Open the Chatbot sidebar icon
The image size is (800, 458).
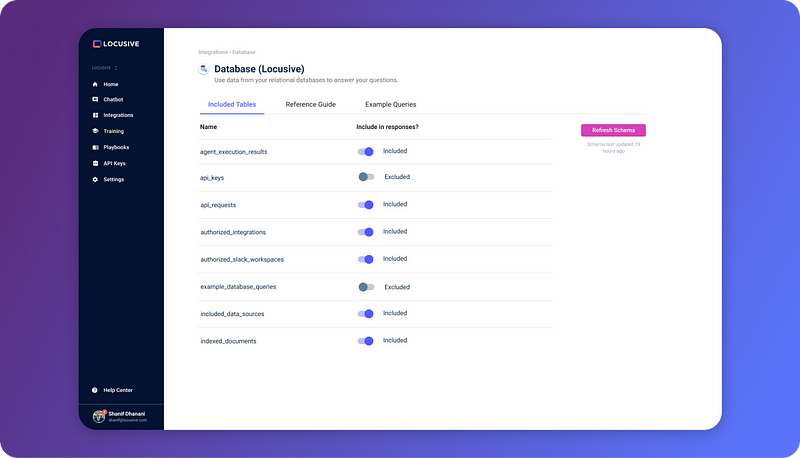point(95,99)
